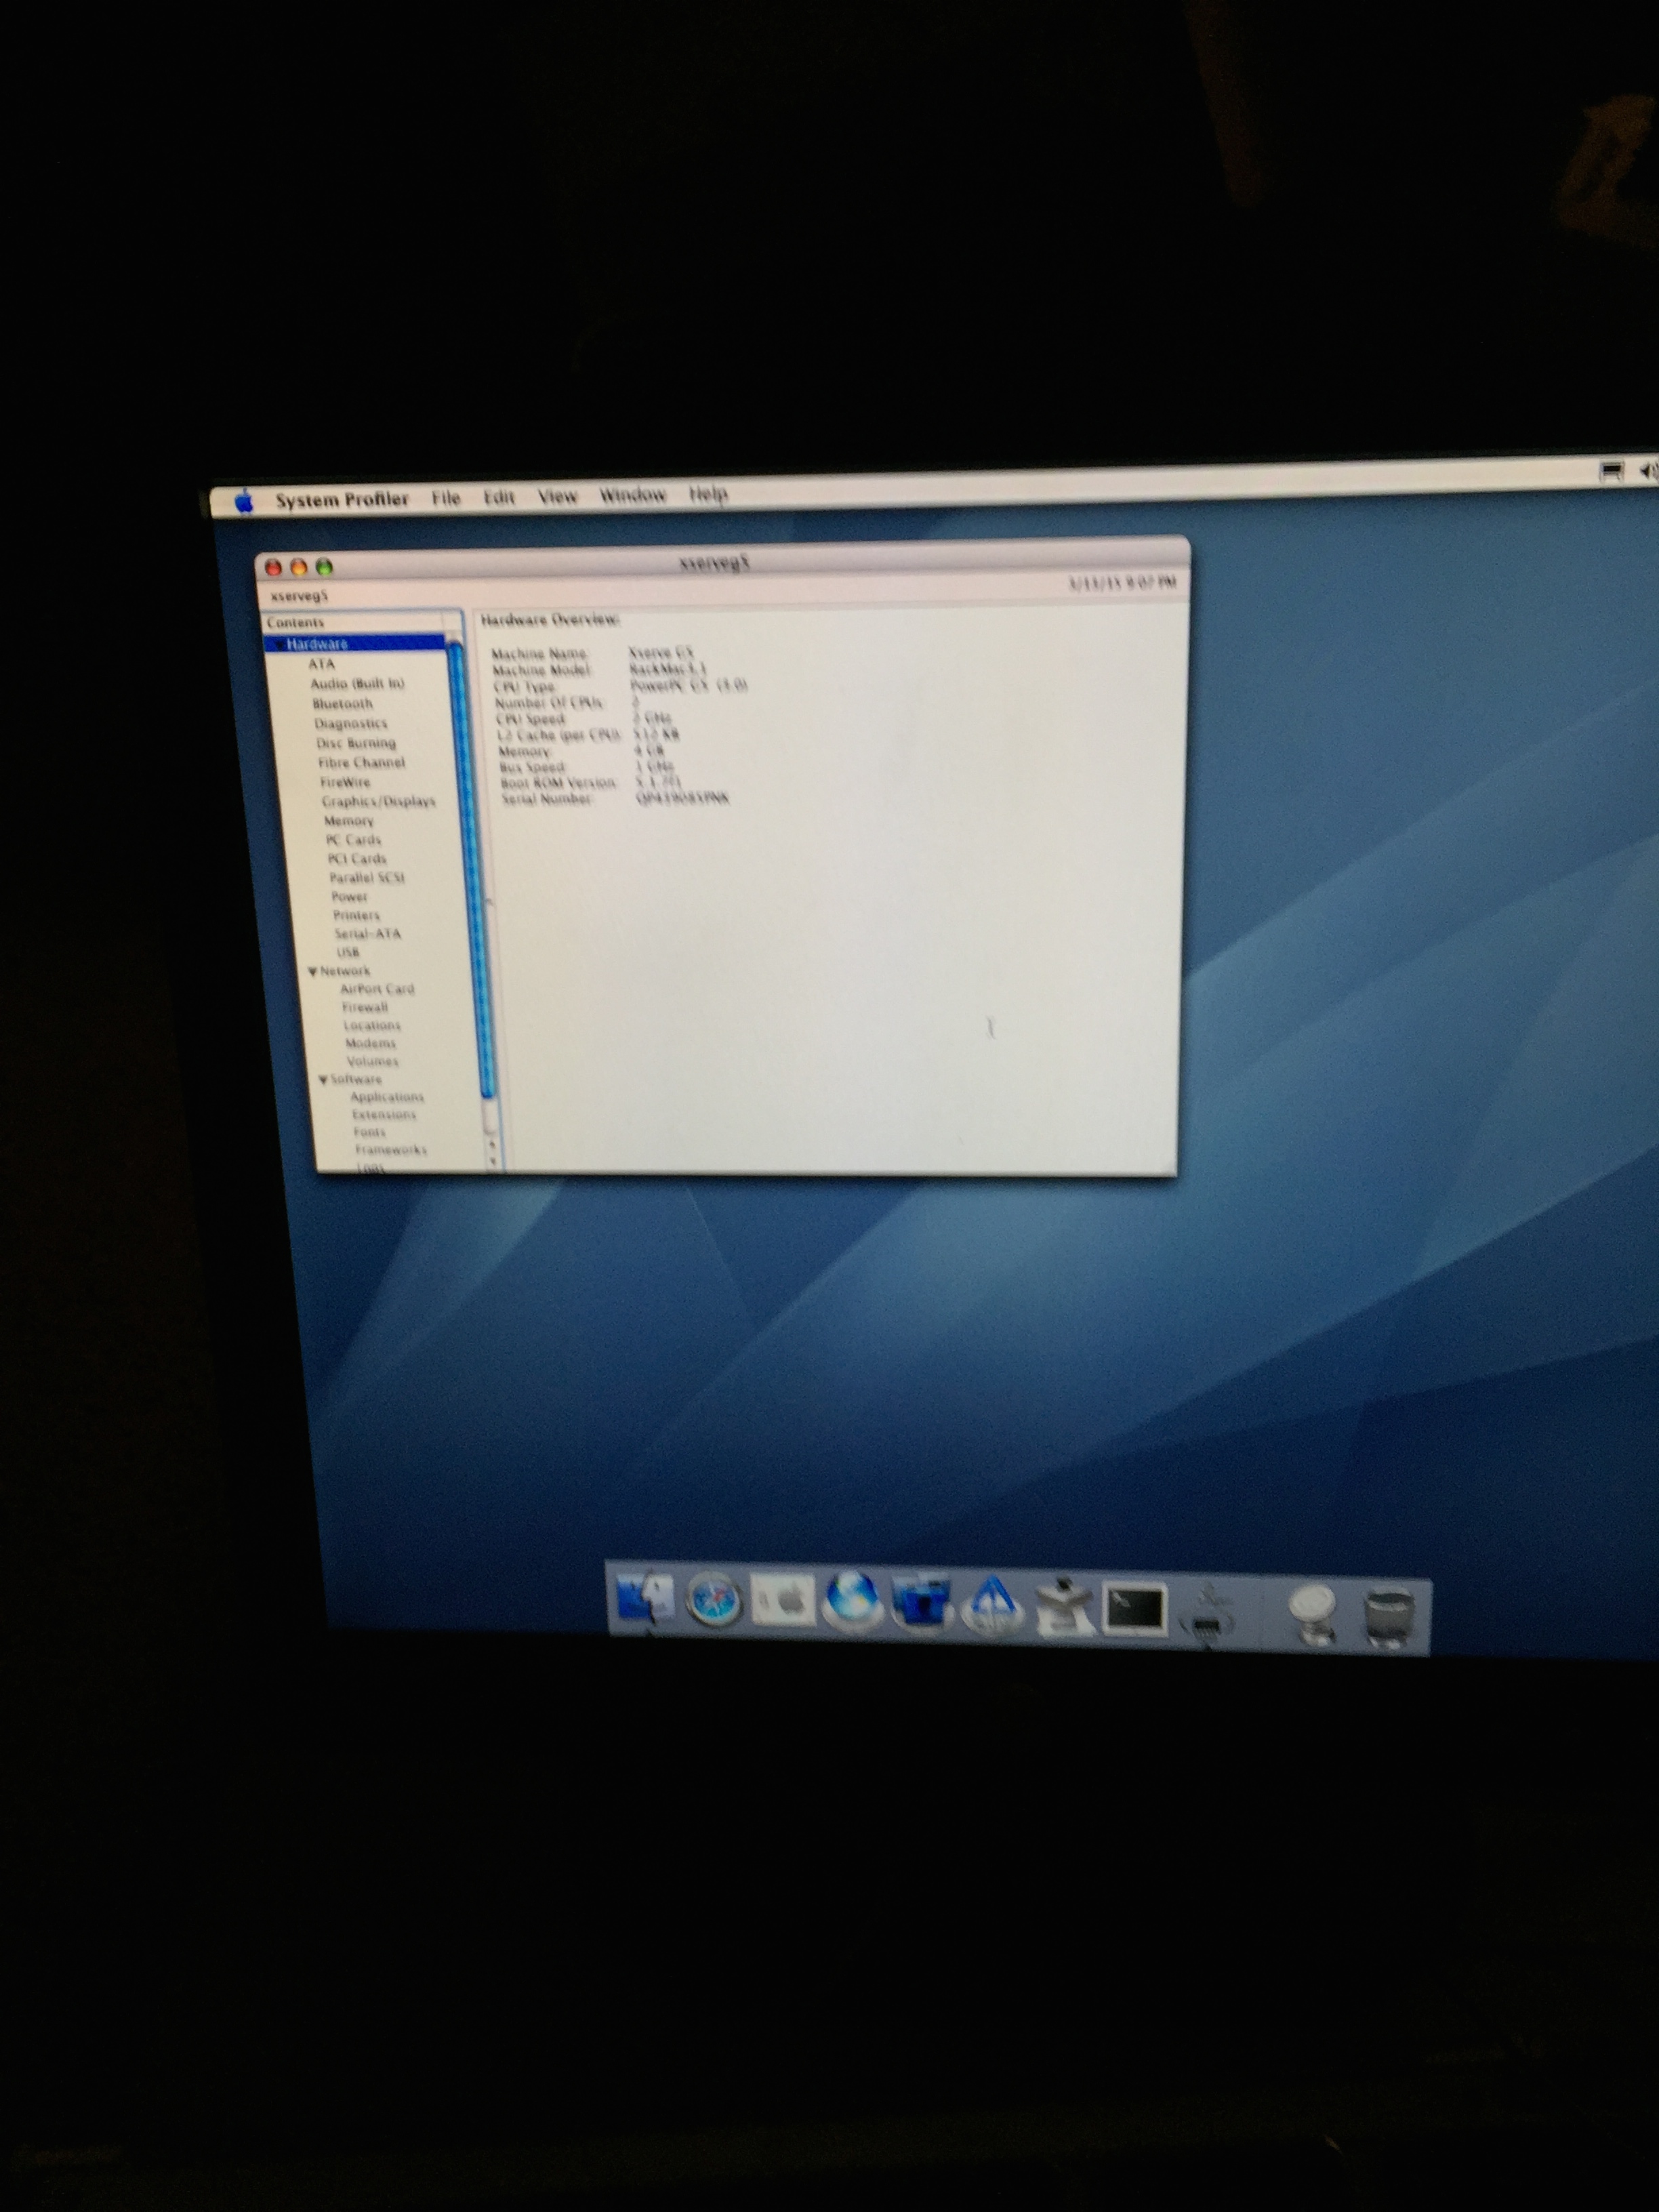Screen dimensions: 1659x2212
Task: Select AirPort Card under Network
Action: 377,989
